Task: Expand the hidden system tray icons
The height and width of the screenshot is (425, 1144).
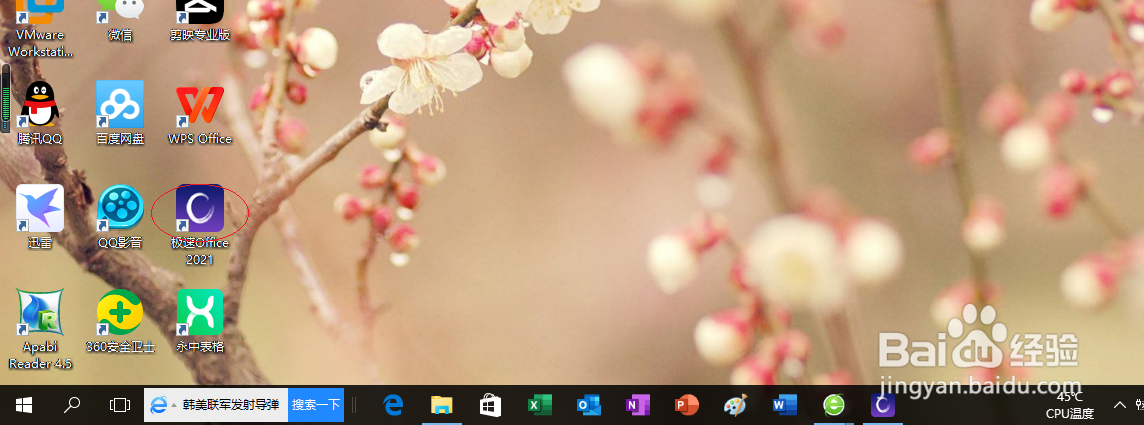Action: [x=1119, y=405]
